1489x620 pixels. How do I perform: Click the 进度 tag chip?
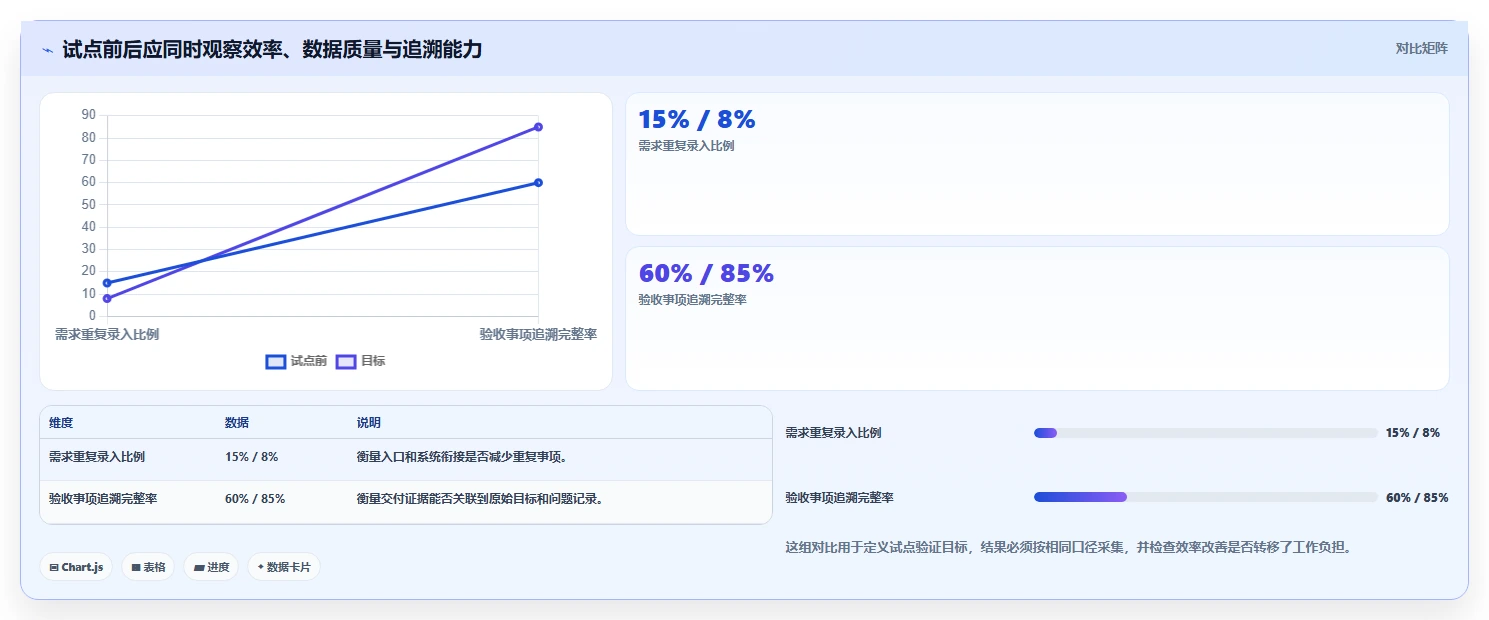(211, 567)
